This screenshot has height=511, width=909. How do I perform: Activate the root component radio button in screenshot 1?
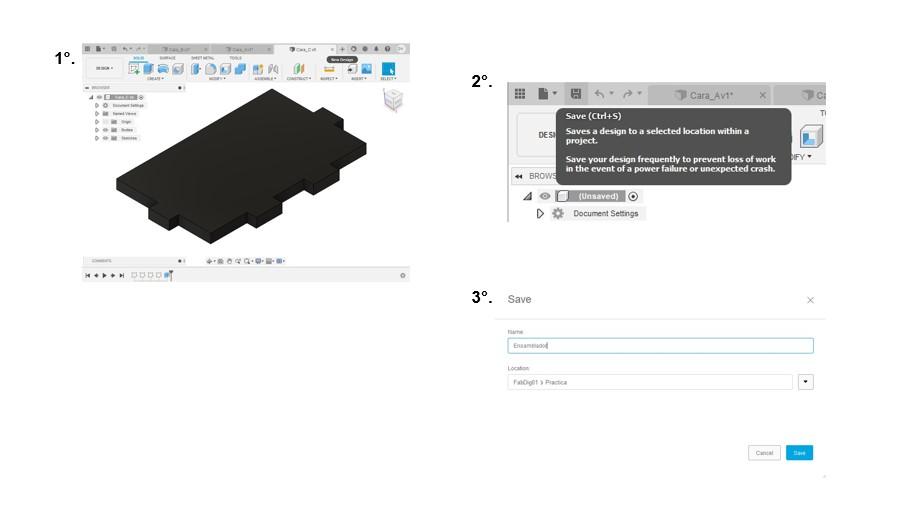[141, 97]
